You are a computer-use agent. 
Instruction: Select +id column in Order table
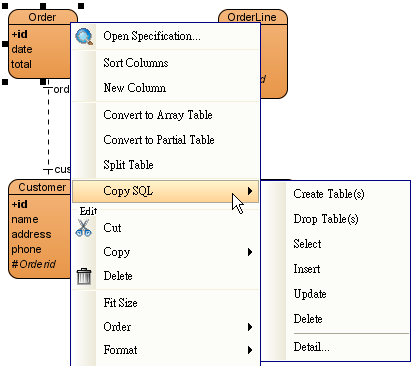(20, 34)
